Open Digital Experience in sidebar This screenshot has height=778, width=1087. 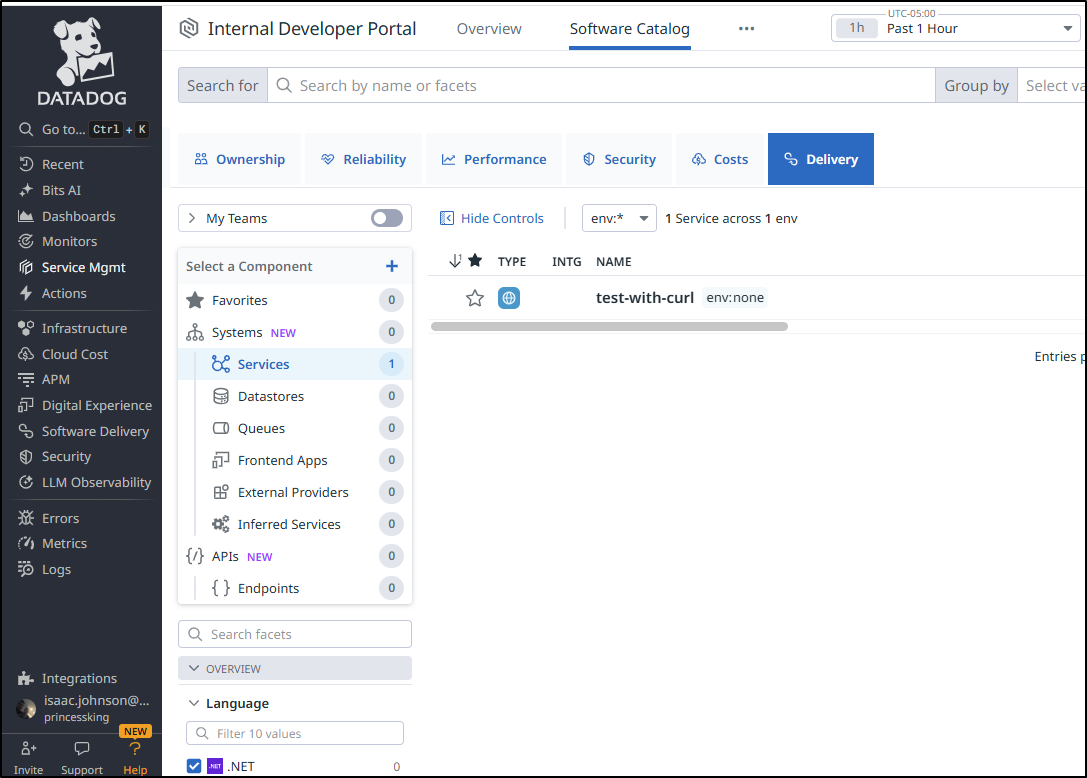click(85, 406)
